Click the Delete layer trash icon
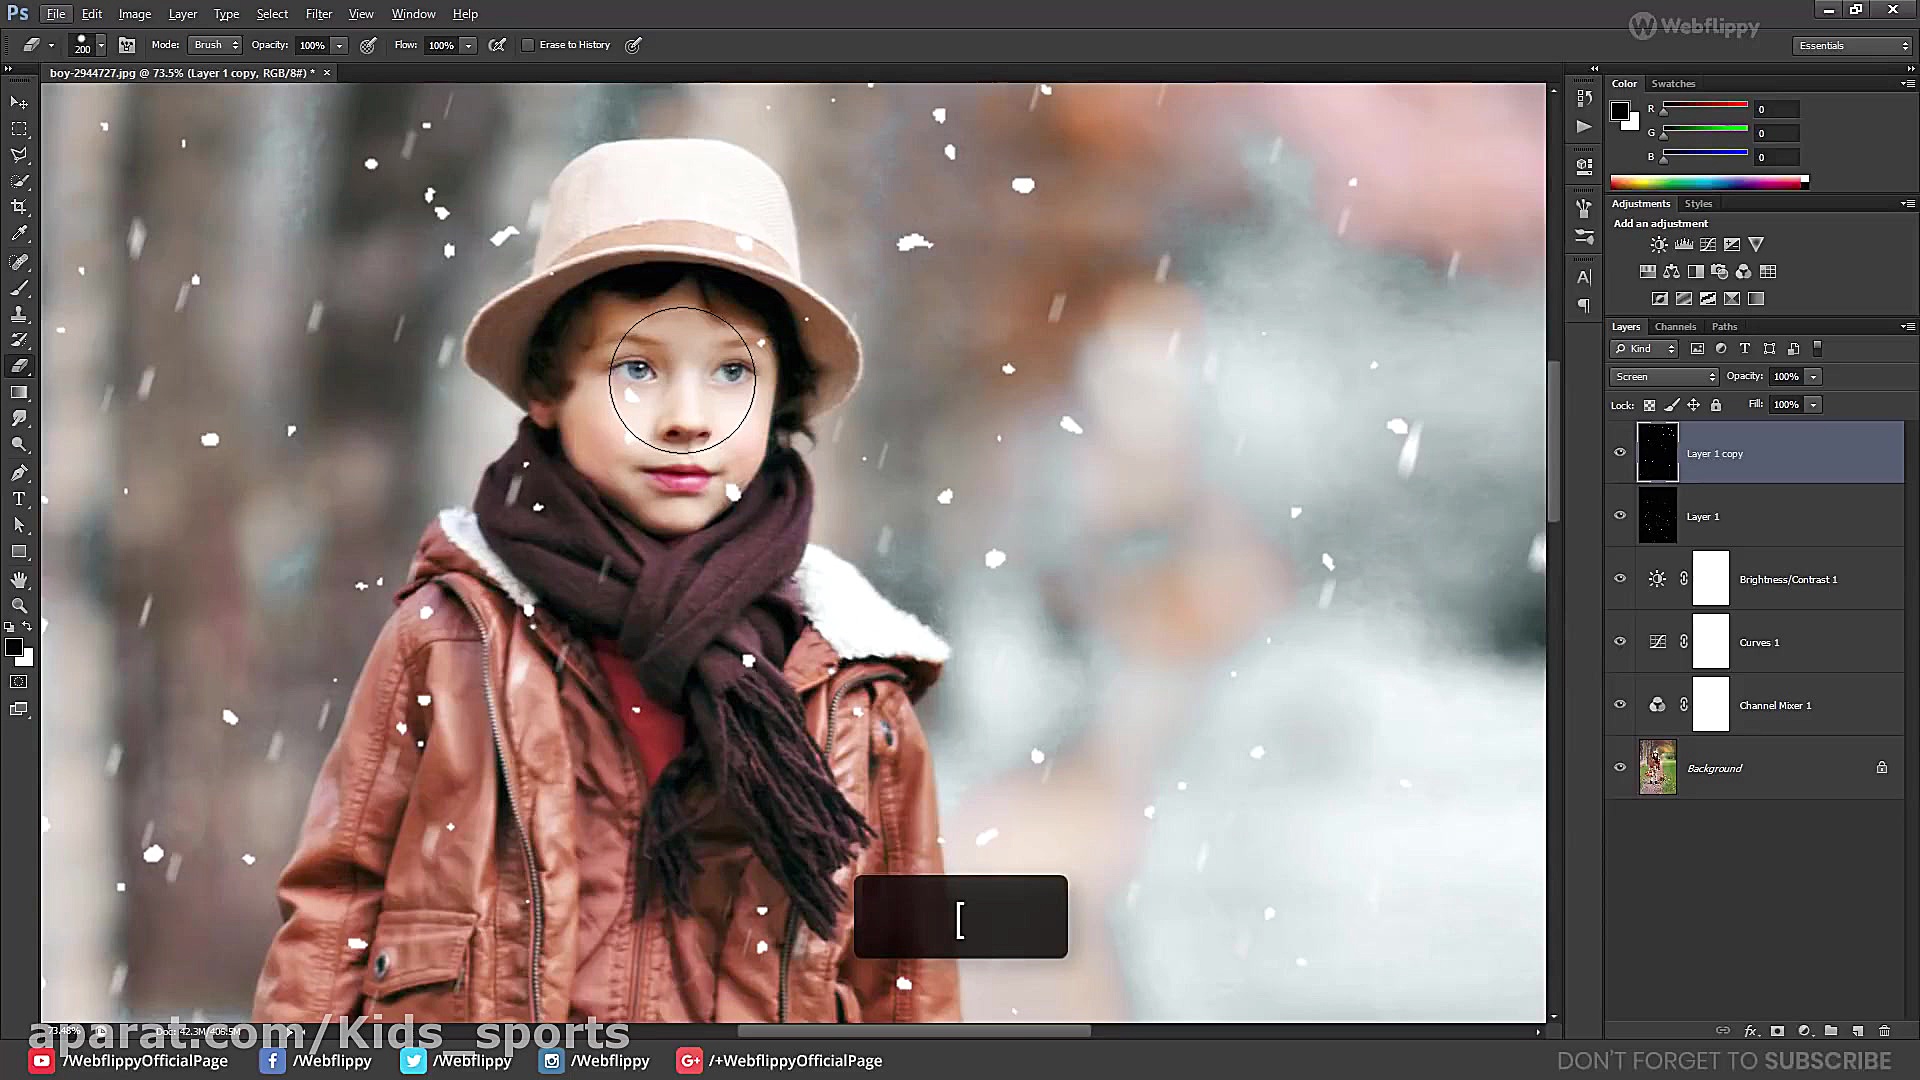Viewport: 1920px width, 1080px height. (1884, 1031)
